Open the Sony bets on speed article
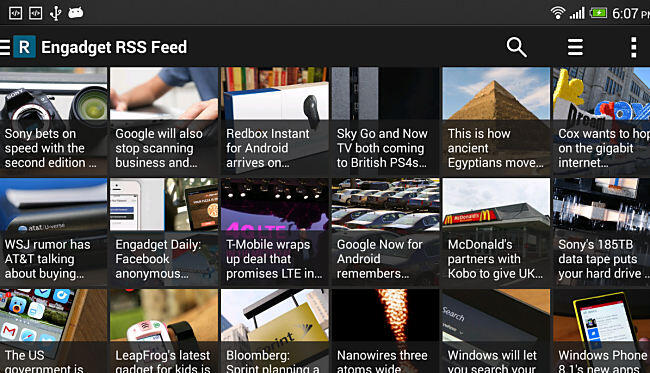 (53, 122)
